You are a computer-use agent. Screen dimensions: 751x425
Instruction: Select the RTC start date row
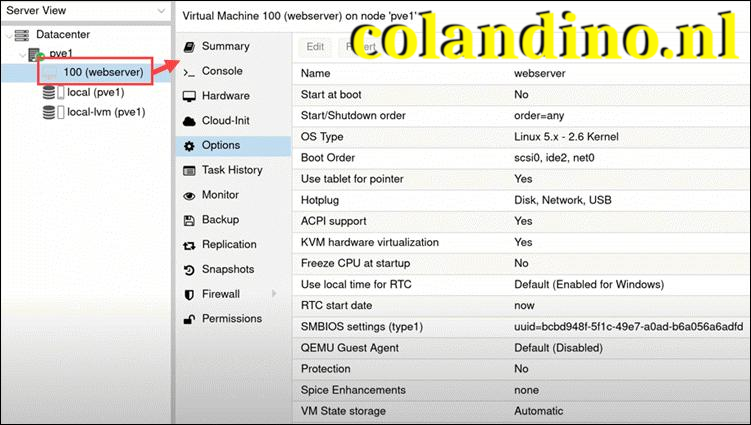click(x=521, y=305)
